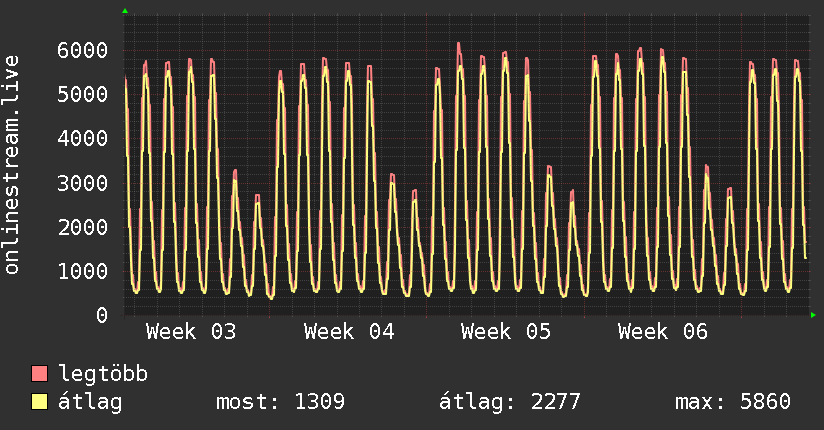Click the átlag legend label beside yellow swatch
The image size is (824, 430).
coord(90,402)
